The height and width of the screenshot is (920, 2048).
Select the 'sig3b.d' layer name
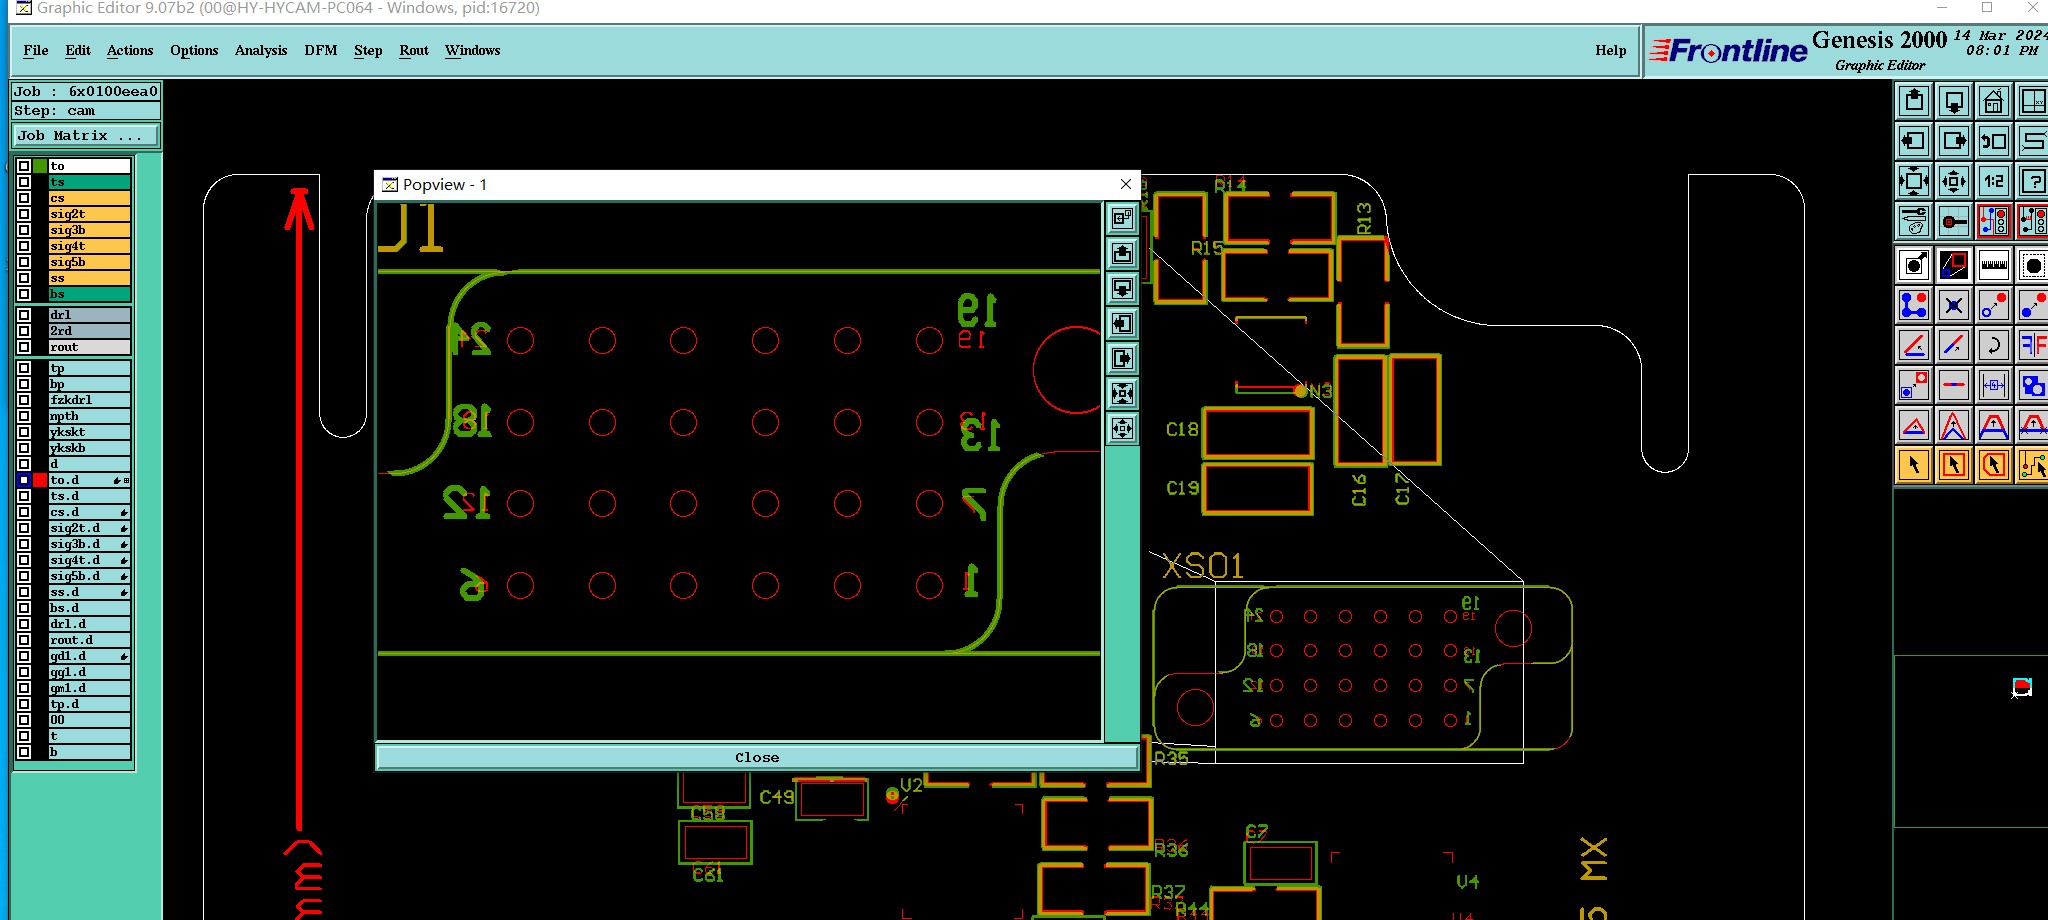[x=89, y=544]
